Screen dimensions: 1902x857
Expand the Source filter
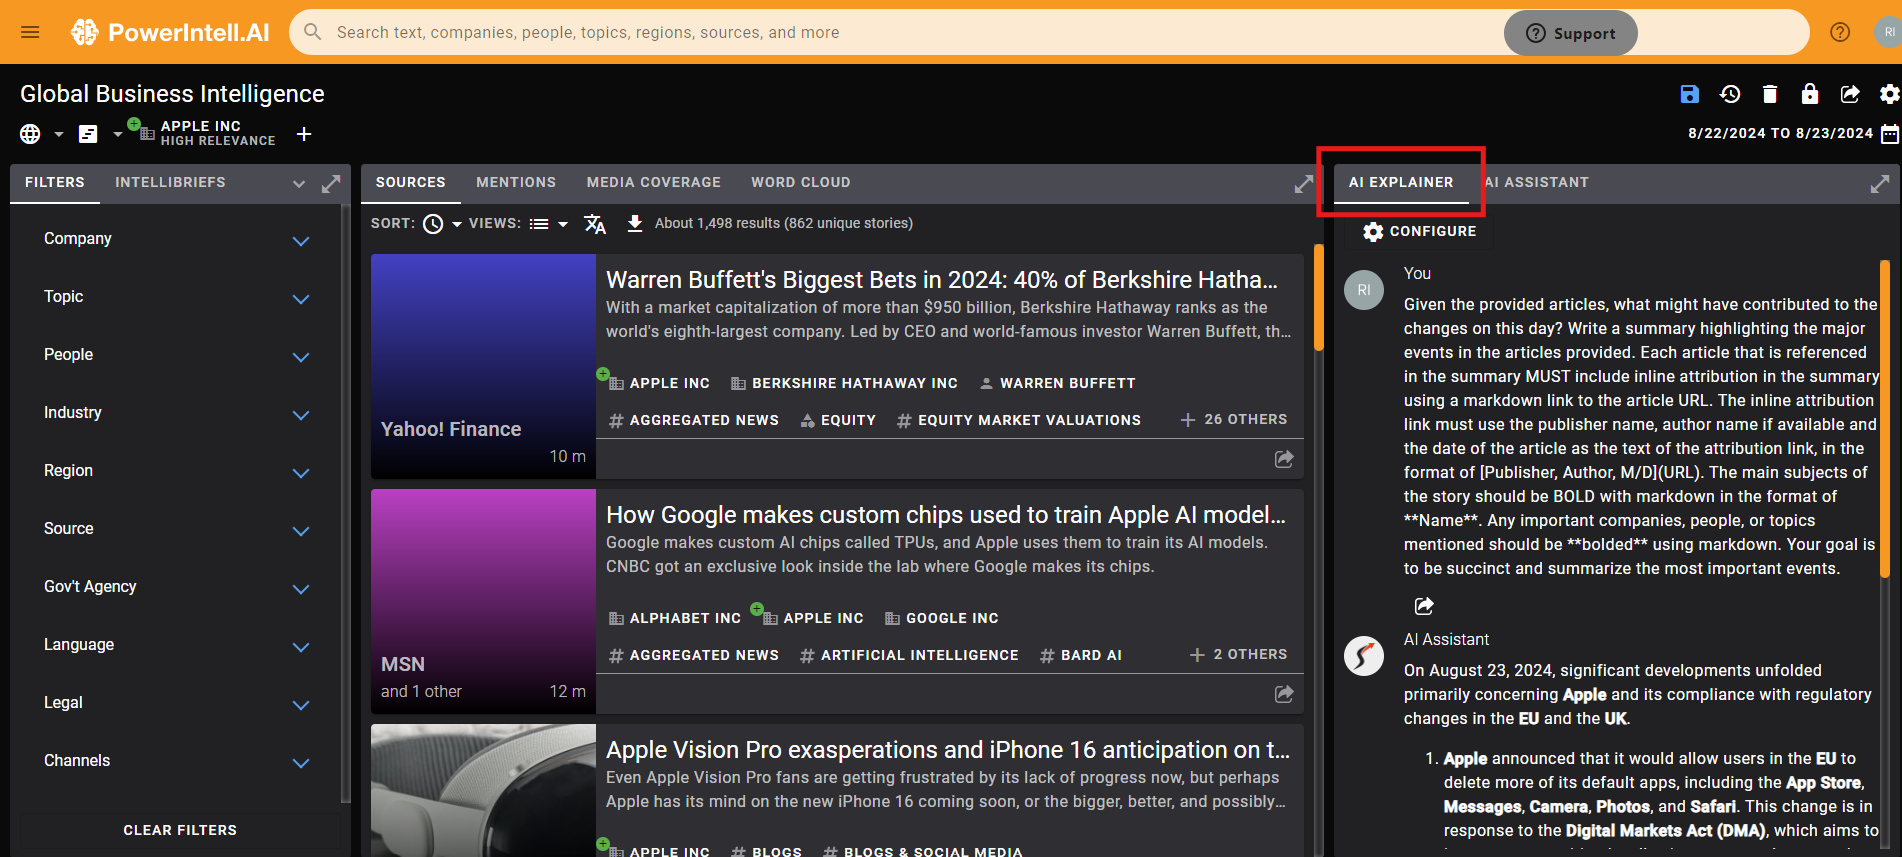(x=301, y=531)
